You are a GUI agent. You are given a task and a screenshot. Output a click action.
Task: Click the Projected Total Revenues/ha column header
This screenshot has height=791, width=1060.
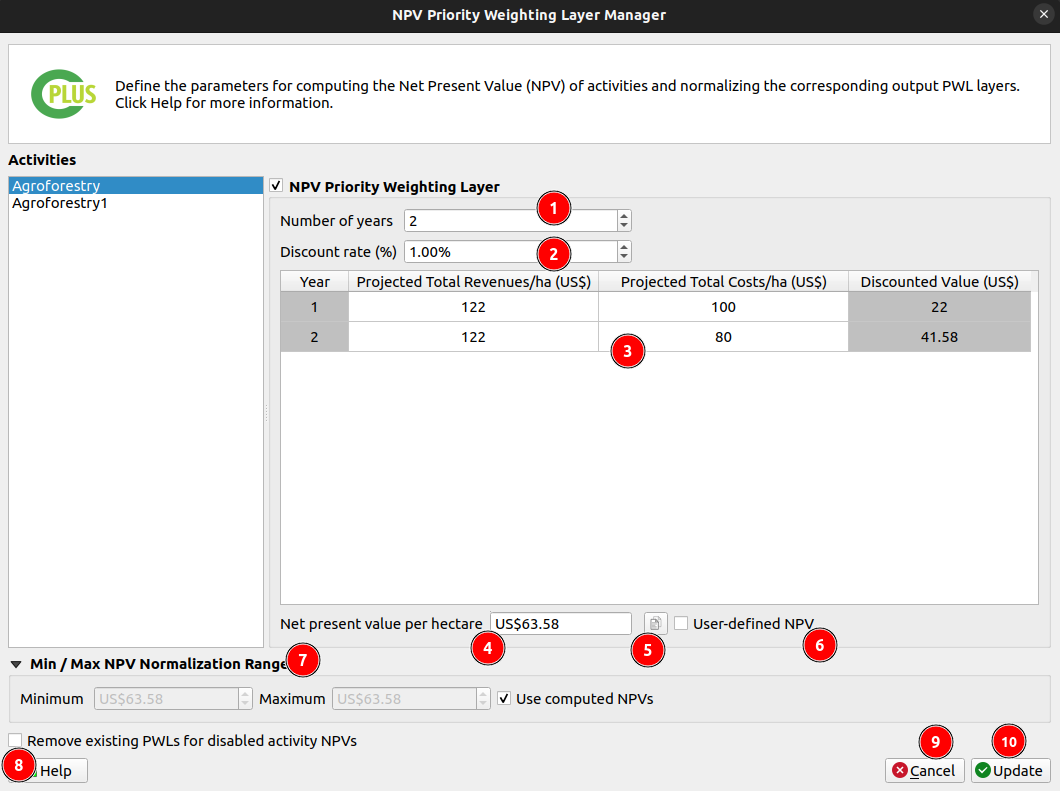coord(473,282)
